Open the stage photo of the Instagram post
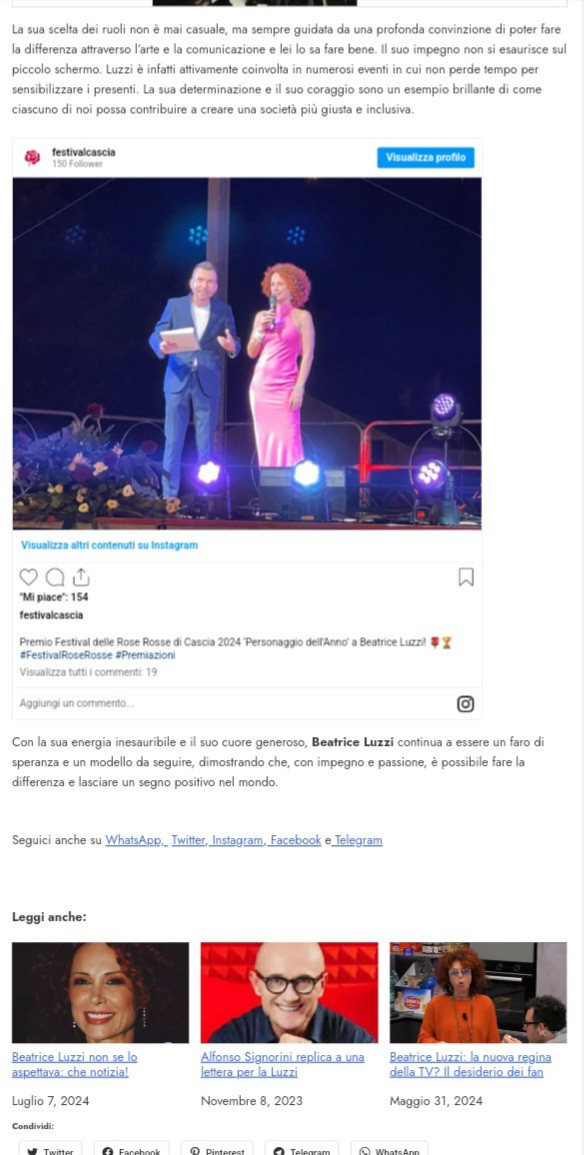584x1155 pixels. tap(247, 354)
